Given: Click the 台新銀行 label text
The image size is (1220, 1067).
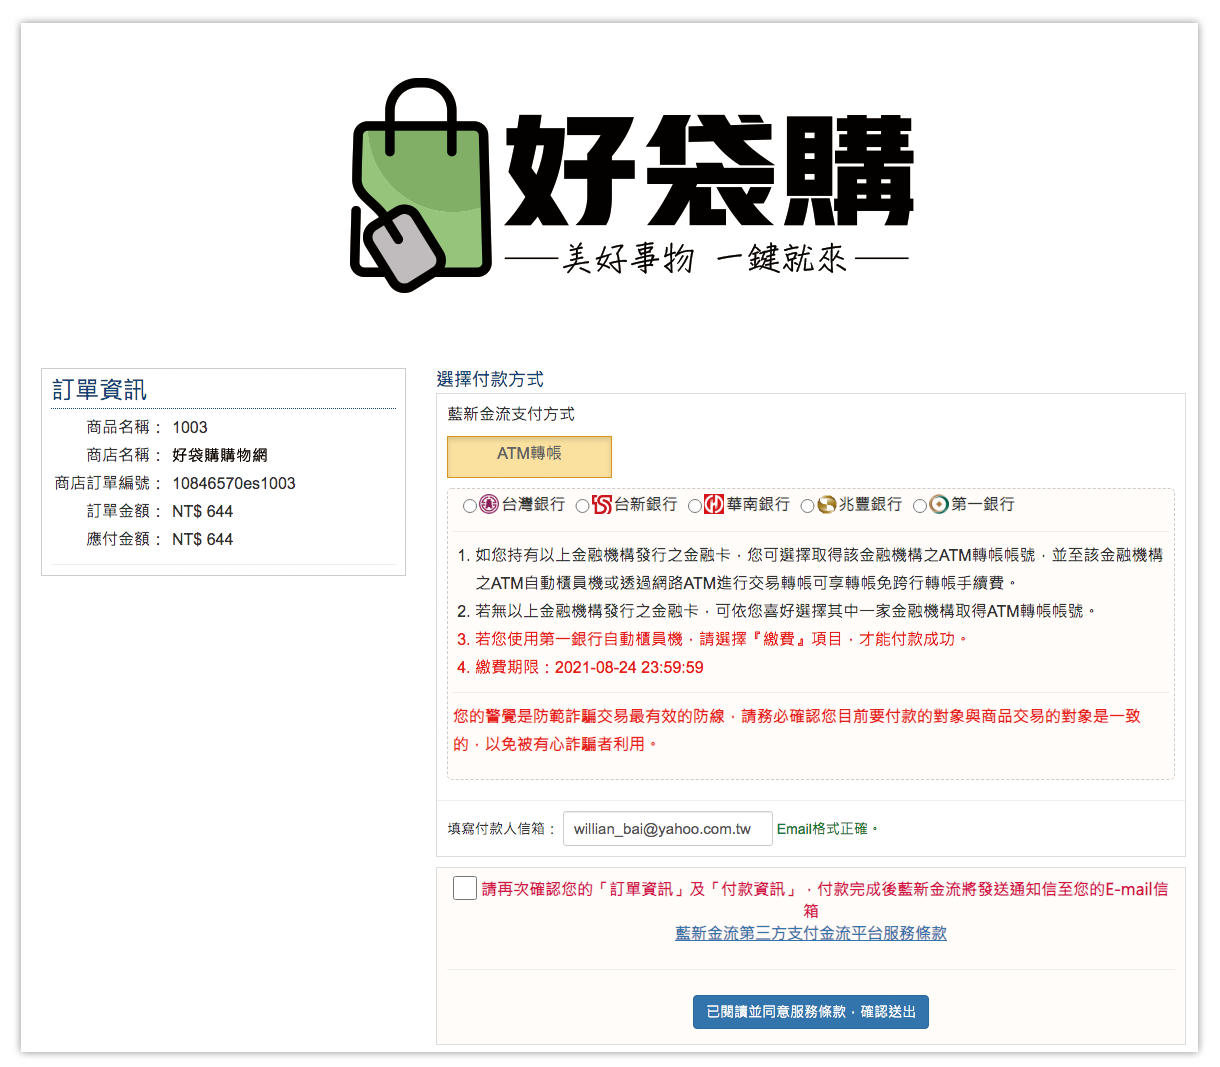Looking at the screenshot, I should click(x=646, y=505).
